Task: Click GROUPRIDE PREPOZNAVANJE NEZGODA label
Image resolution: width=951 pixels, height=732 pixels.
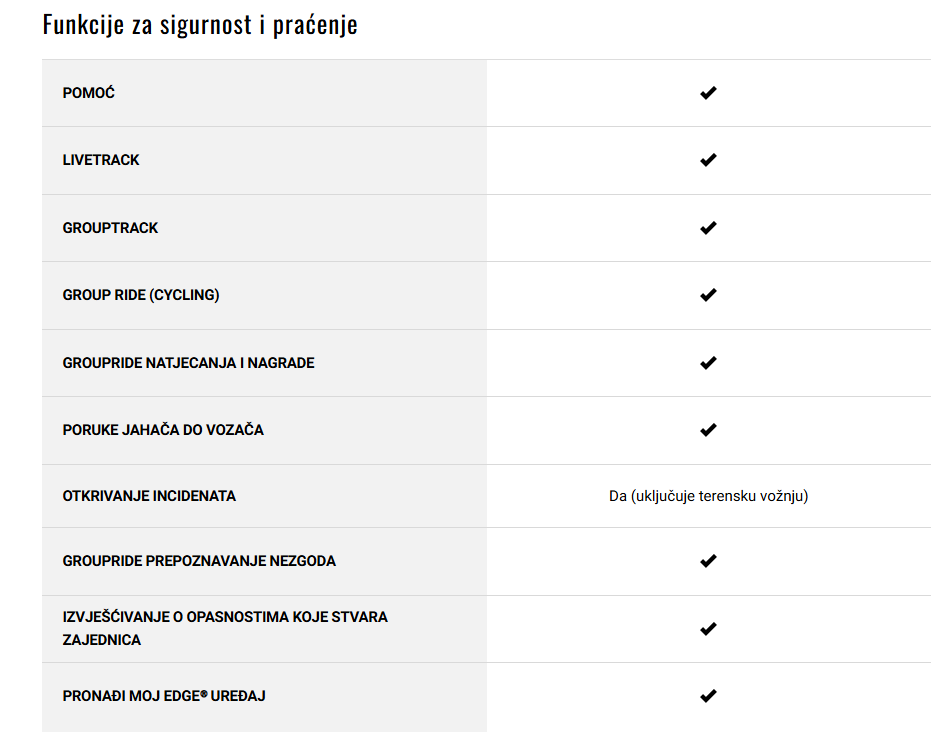Action: [199, 561]
